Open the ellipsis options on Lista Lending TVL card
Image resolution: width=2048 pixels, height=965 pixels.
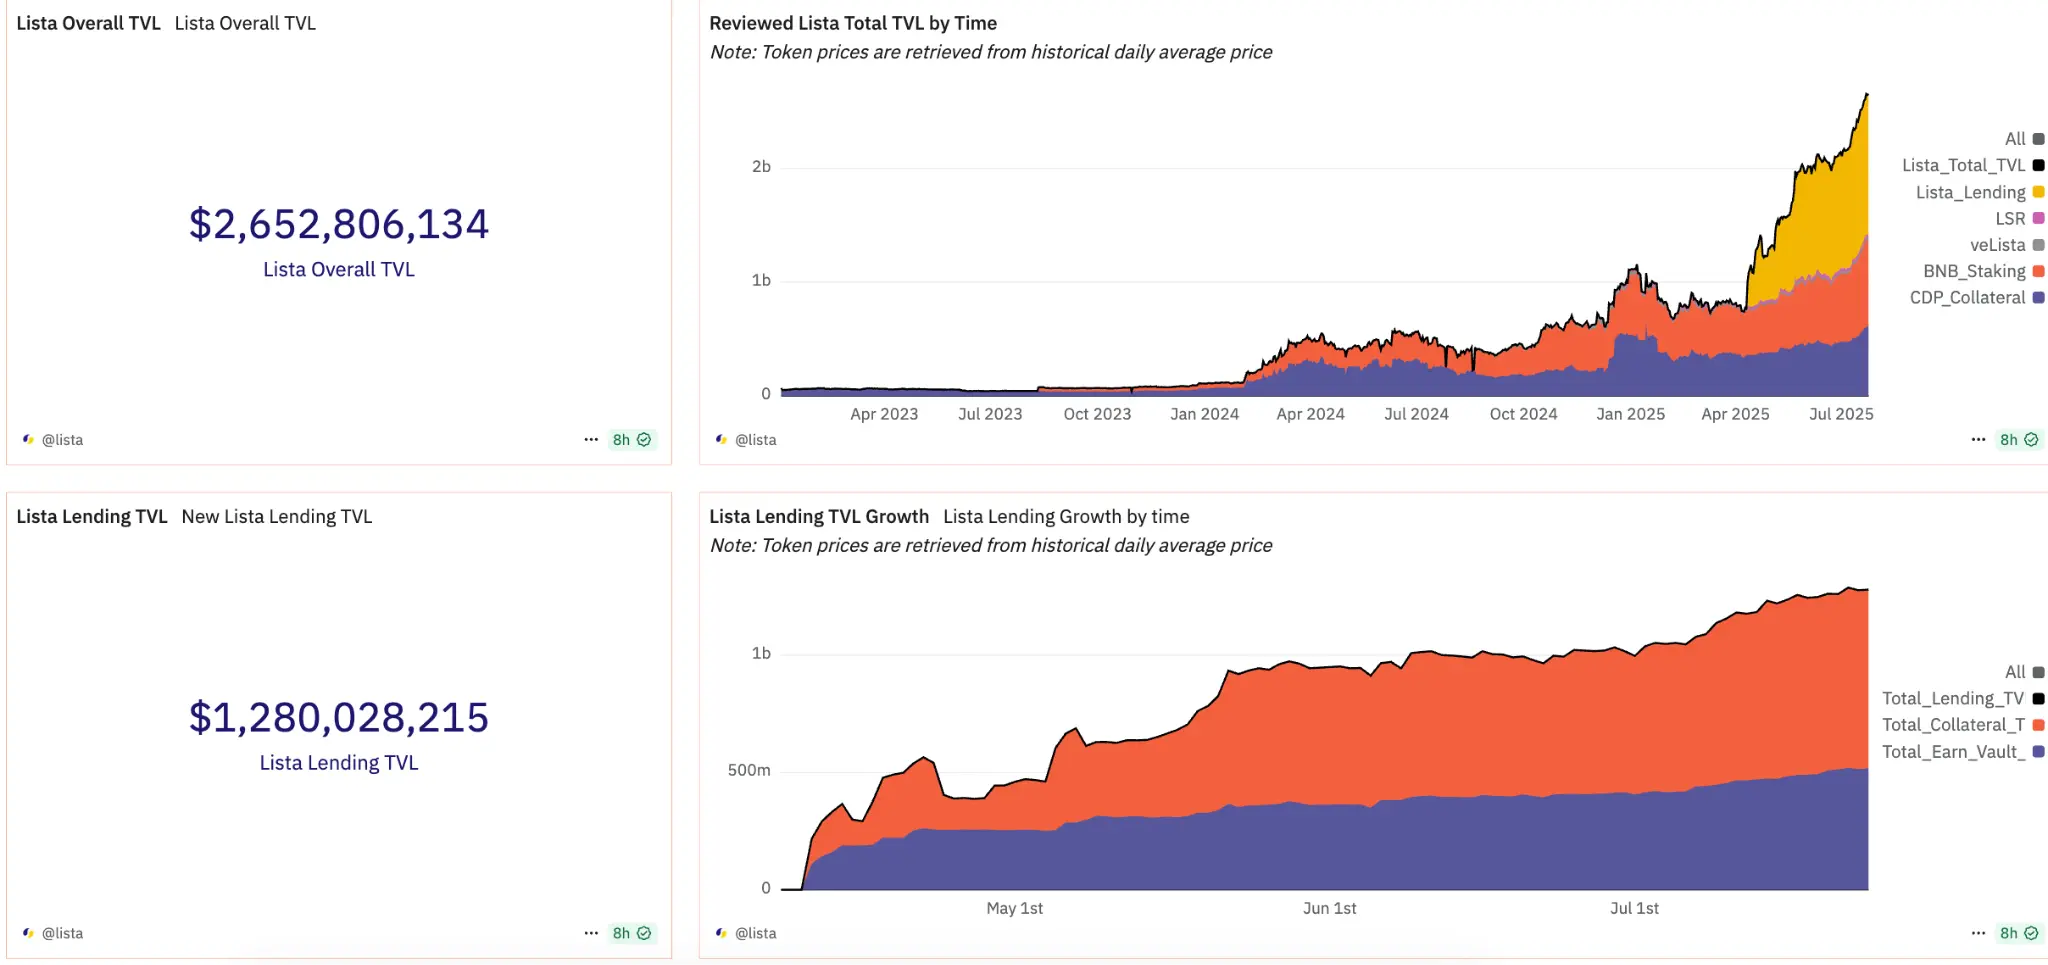click(591, 933)
